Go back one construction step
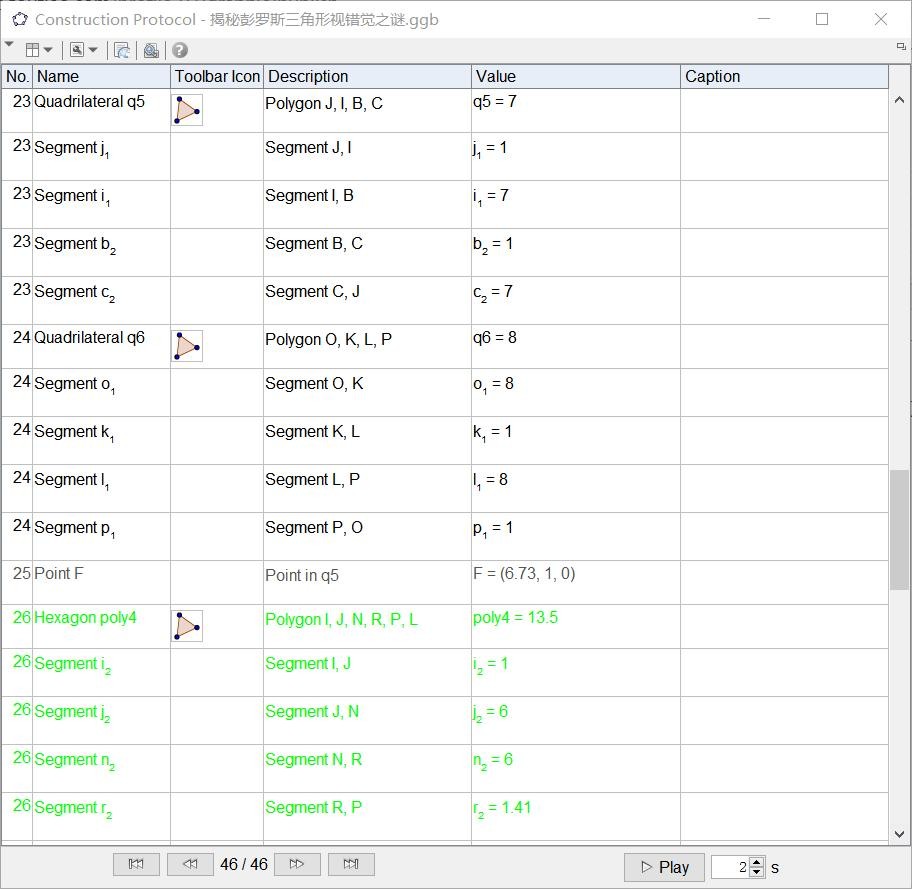This screenshot has width=912, height=889. (x=190, y=865)
